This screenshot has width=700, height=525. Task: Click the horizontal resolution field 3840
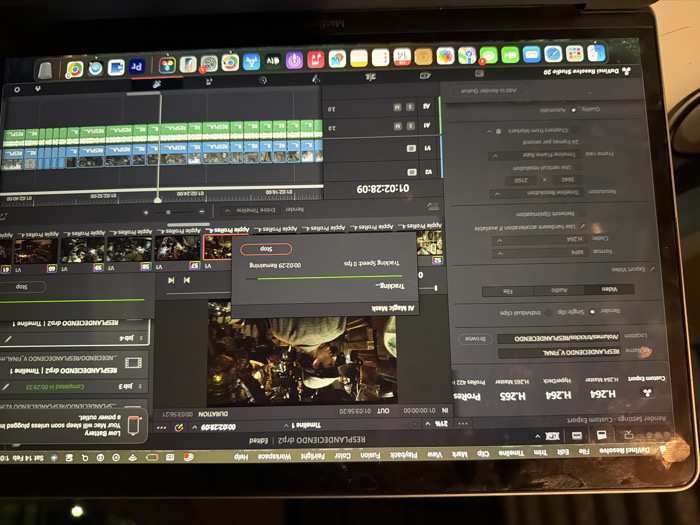point(567,179)
